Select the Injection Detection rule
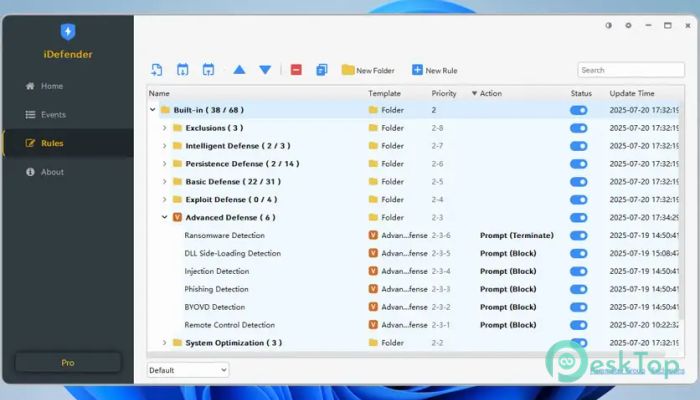This screenshot has width=700, height=400. pyautogui.click(x=217, y=271)
